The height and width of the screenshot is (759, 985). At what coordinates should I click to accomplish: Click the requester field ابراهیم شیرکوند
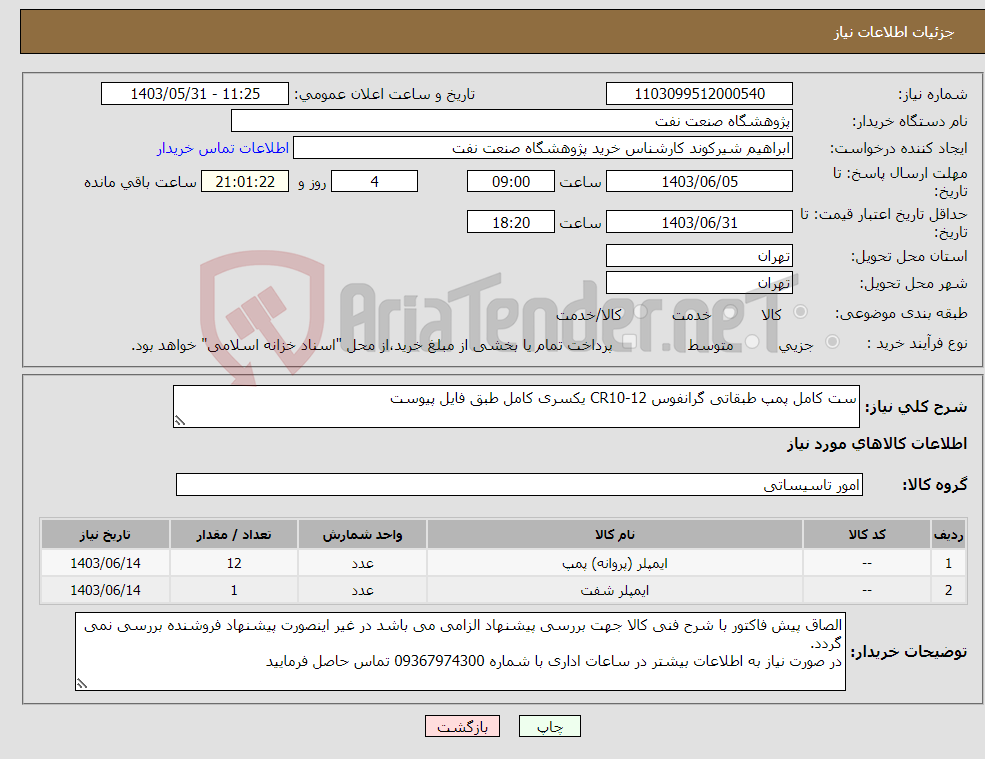(x=543, y=148)
